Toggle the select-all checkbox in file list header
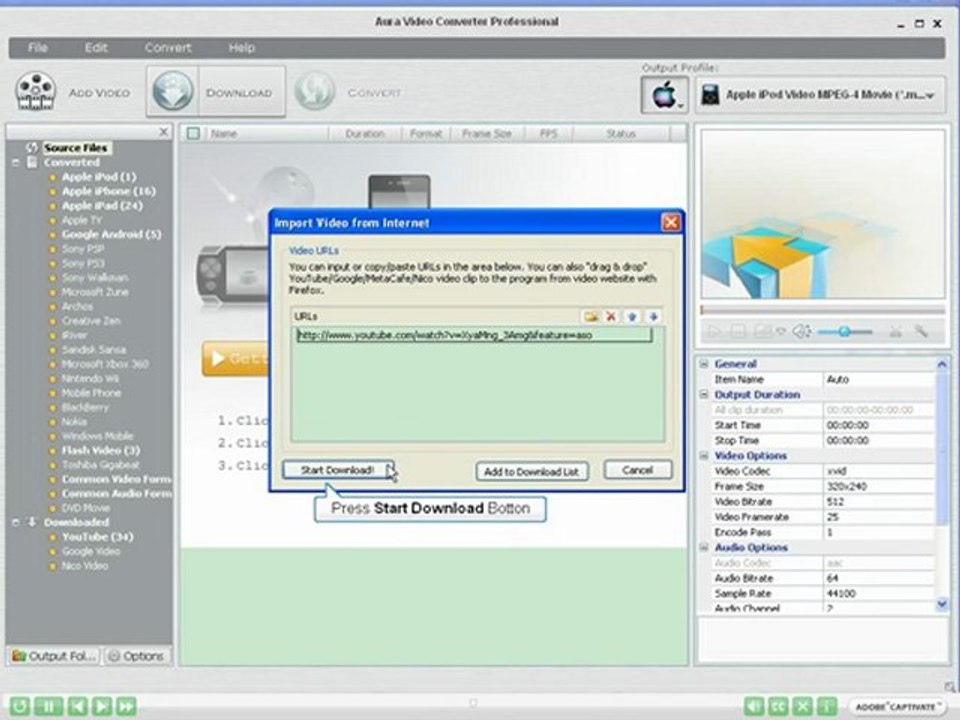This screenshot has width=960, height=720. (x=193, y=133)
